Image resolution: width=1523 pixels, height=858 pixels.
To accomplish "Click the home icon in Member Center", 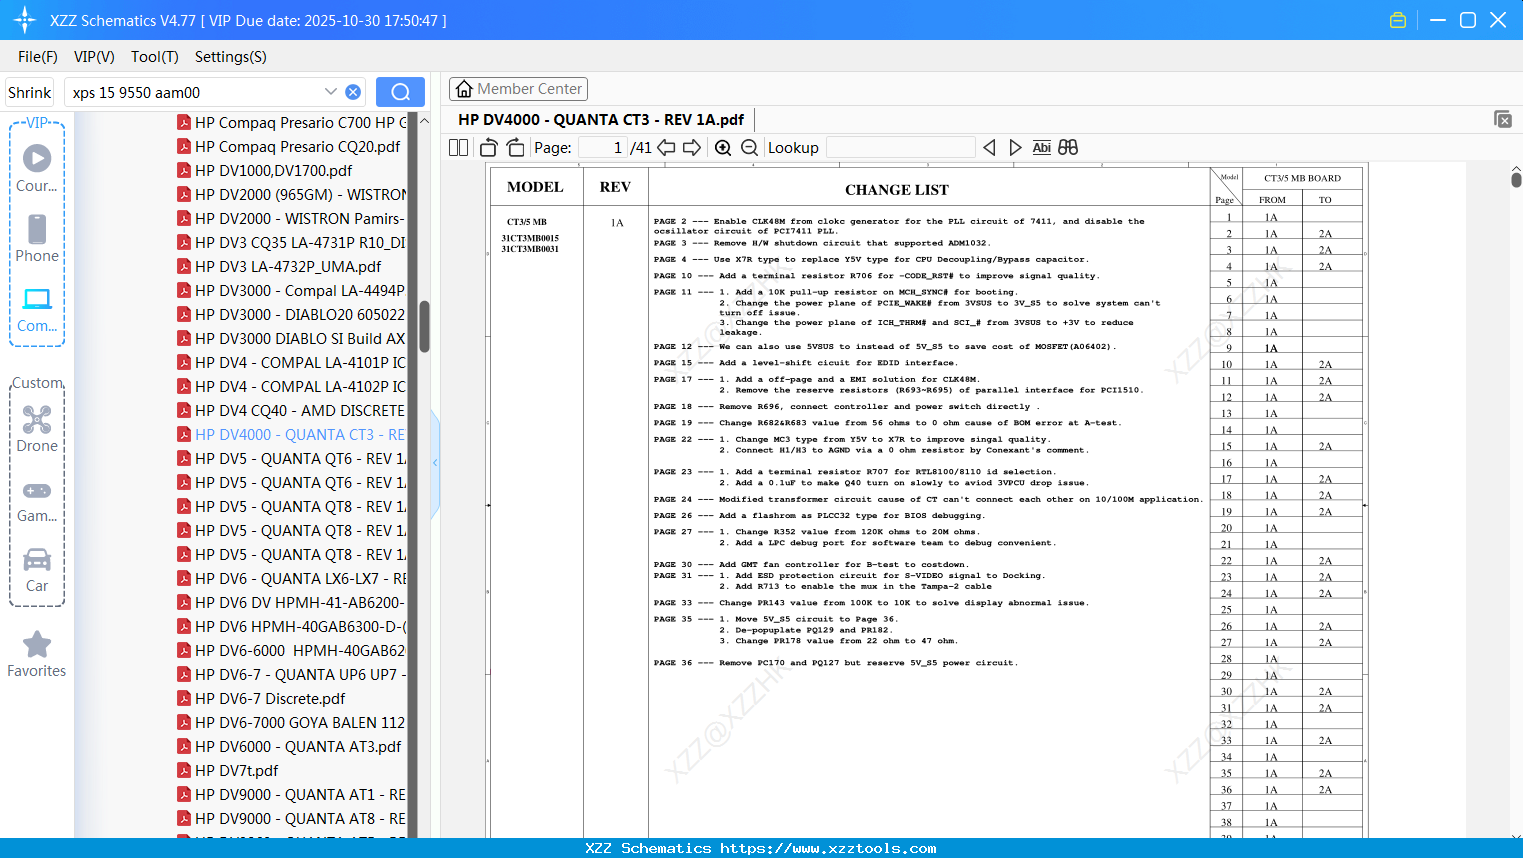I will click(464, 89).
